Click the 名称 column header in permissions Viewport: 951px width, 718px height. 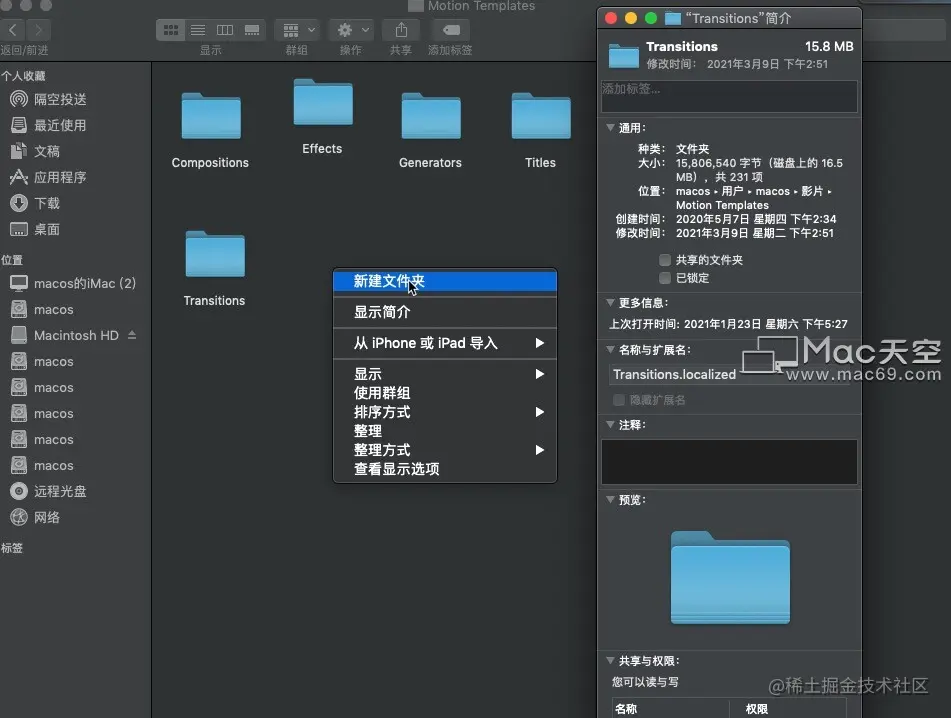coord(670,708)
